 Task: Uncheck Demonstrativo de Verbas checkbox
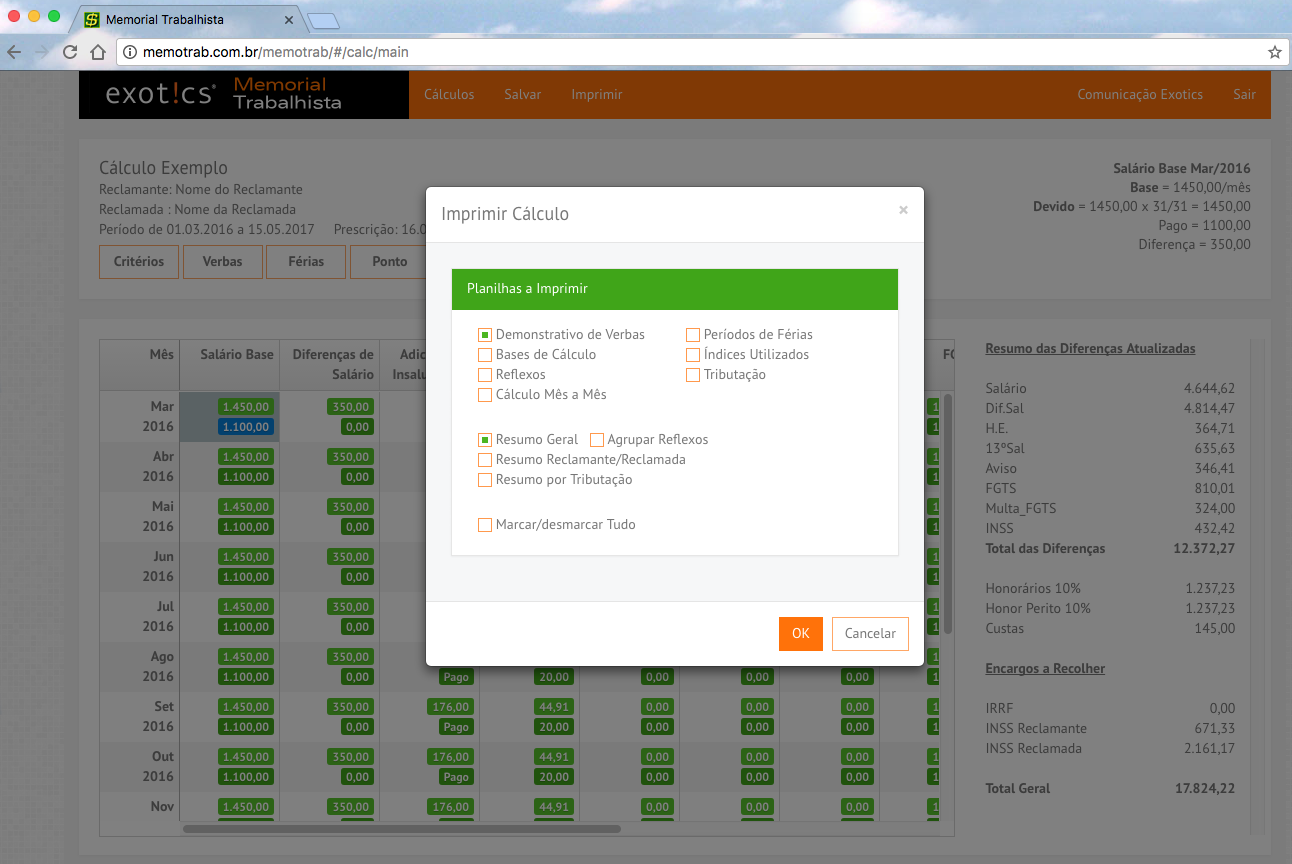pos(485,335)
